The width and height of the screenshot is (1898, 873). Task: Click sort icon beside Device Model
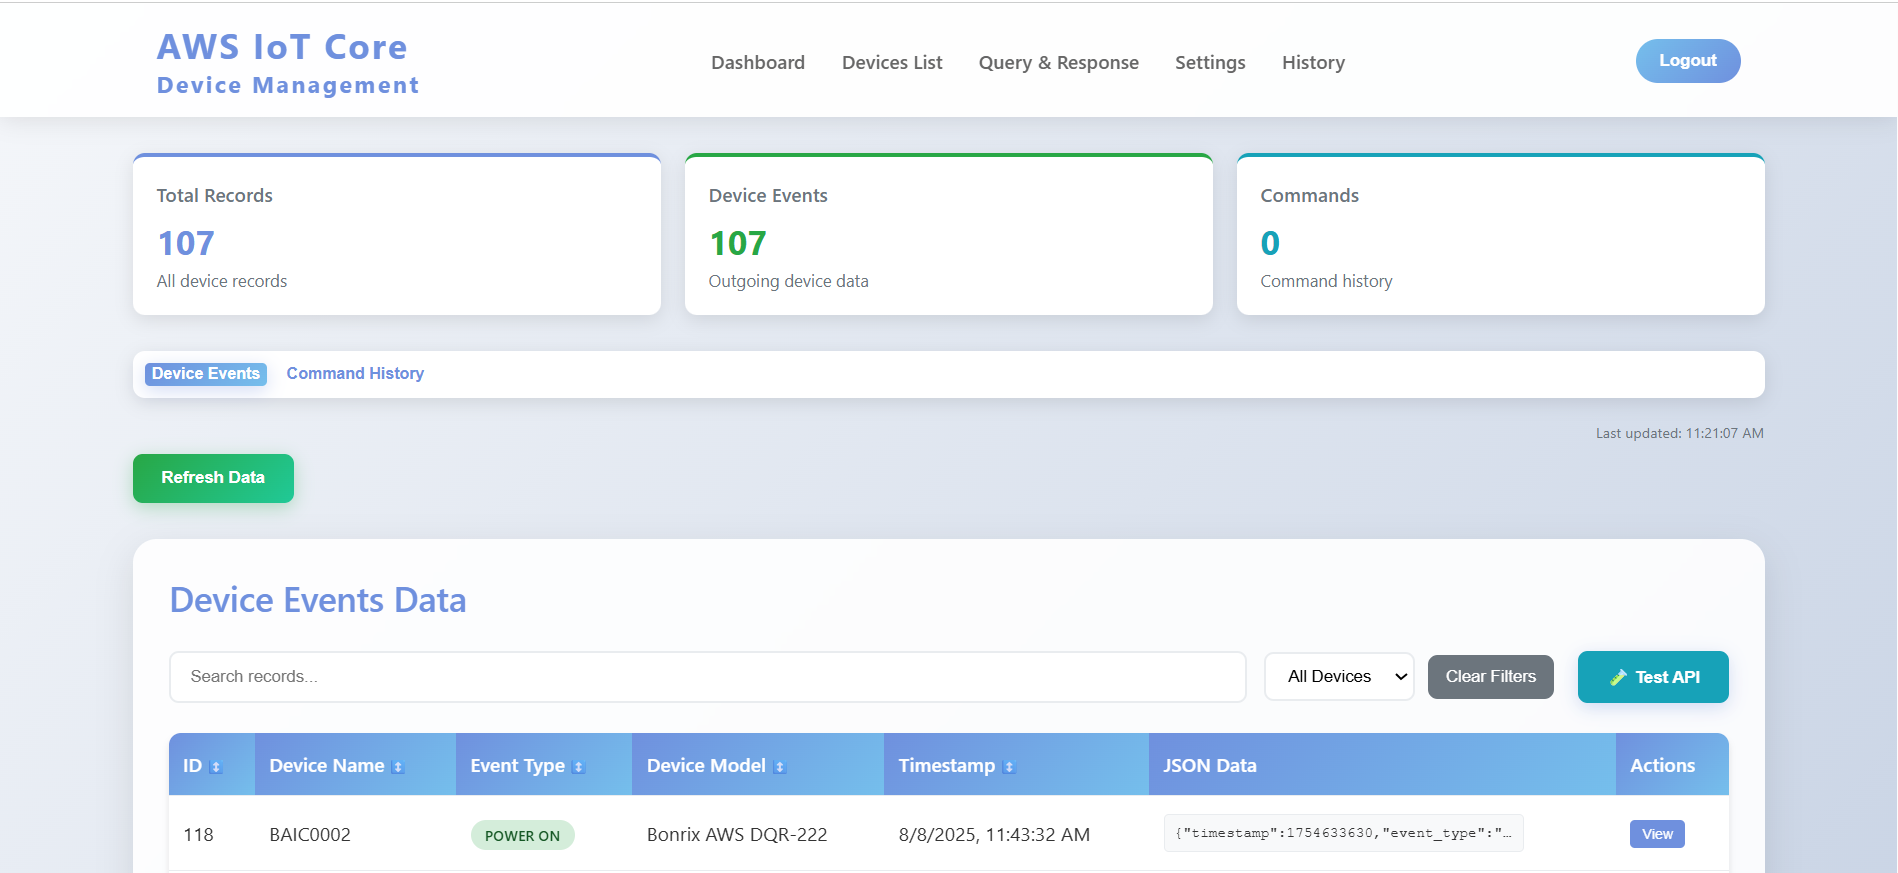pyautogui.click(x=780, y=767)
